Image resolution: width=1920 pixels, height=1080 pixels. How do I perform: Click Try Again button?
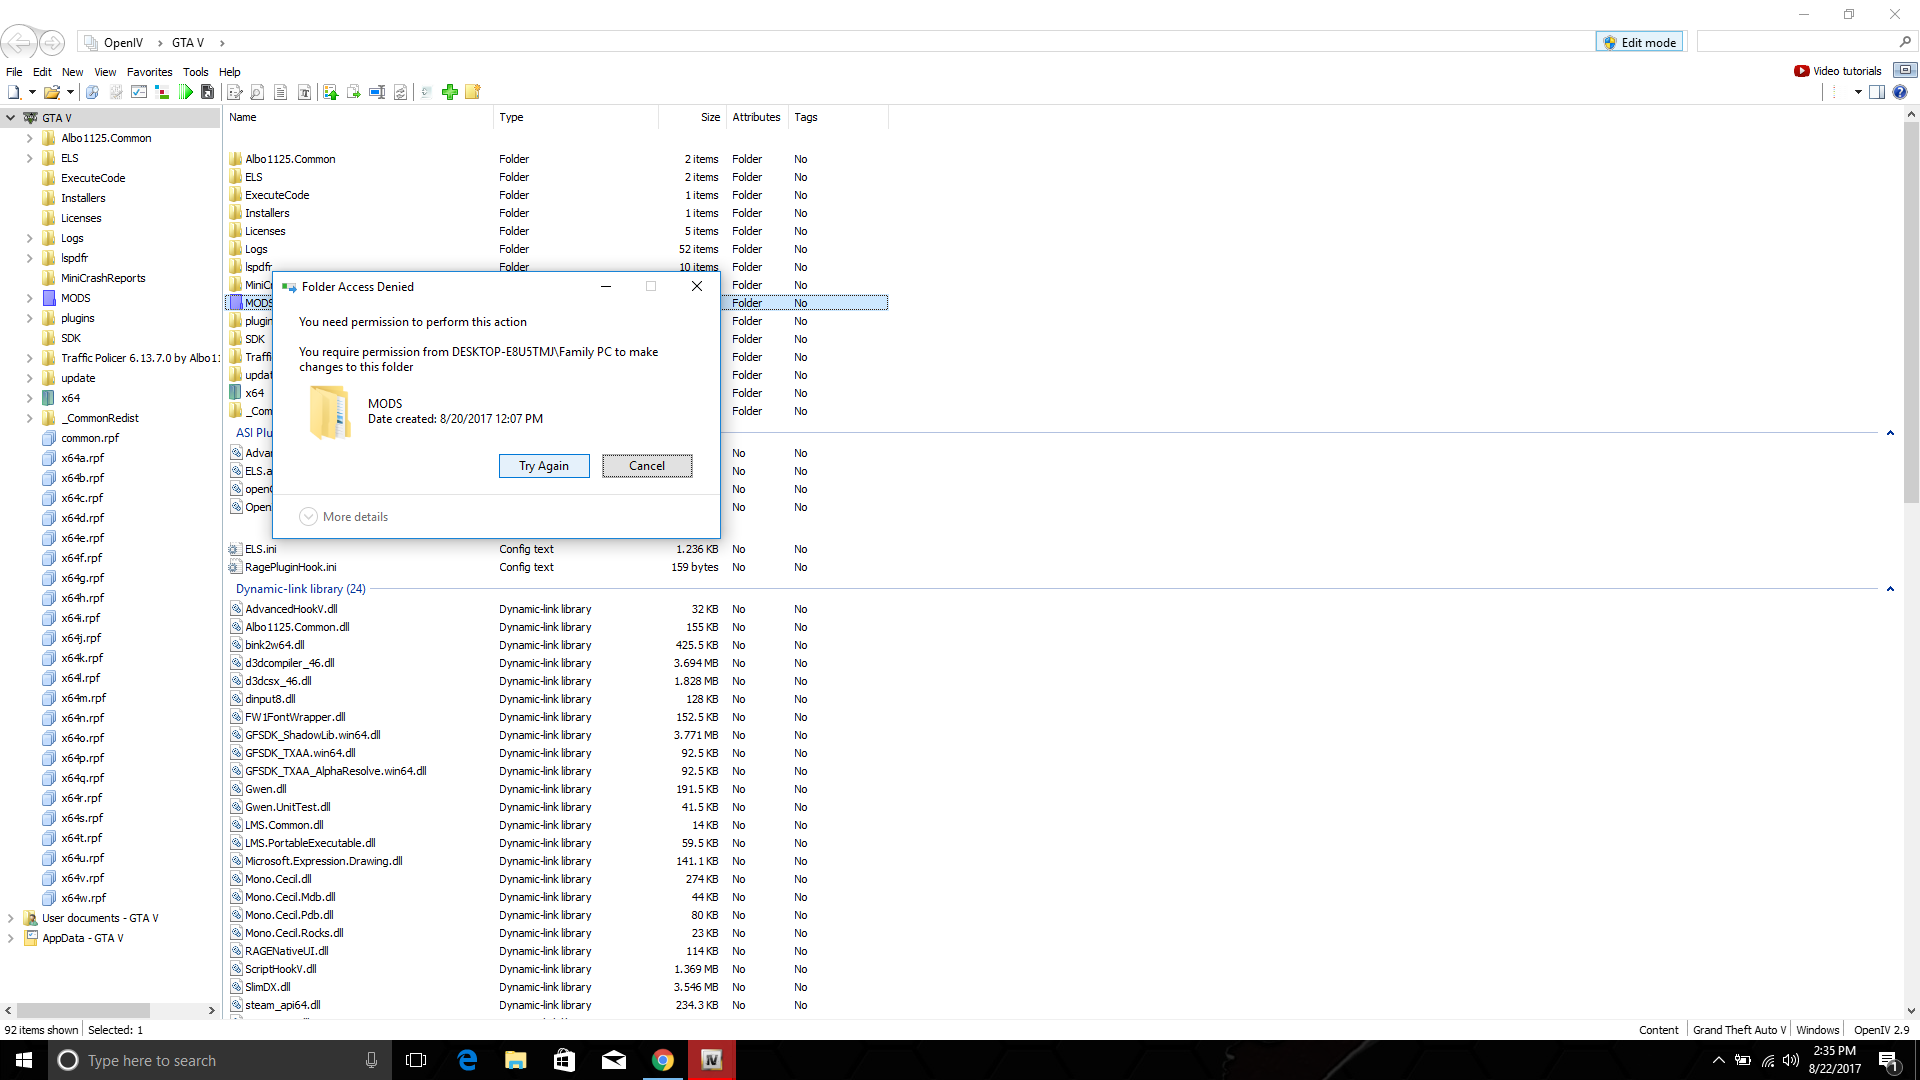[543, 466]
